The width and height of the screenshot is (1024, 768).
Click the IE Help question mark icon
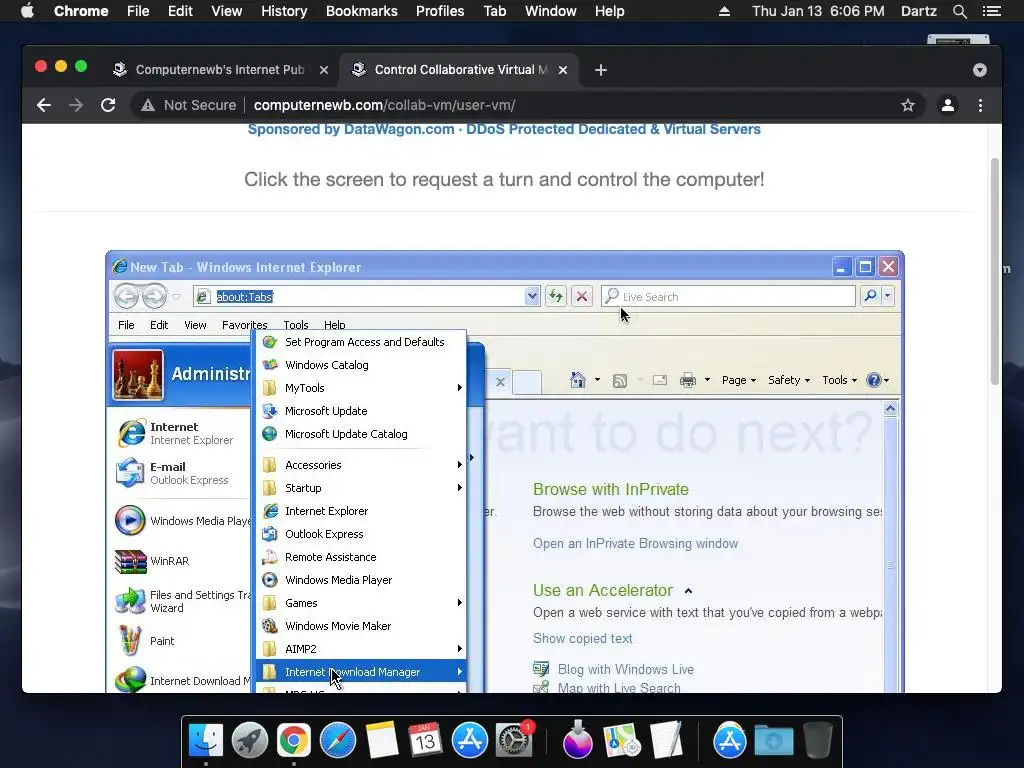click(873, 380)
